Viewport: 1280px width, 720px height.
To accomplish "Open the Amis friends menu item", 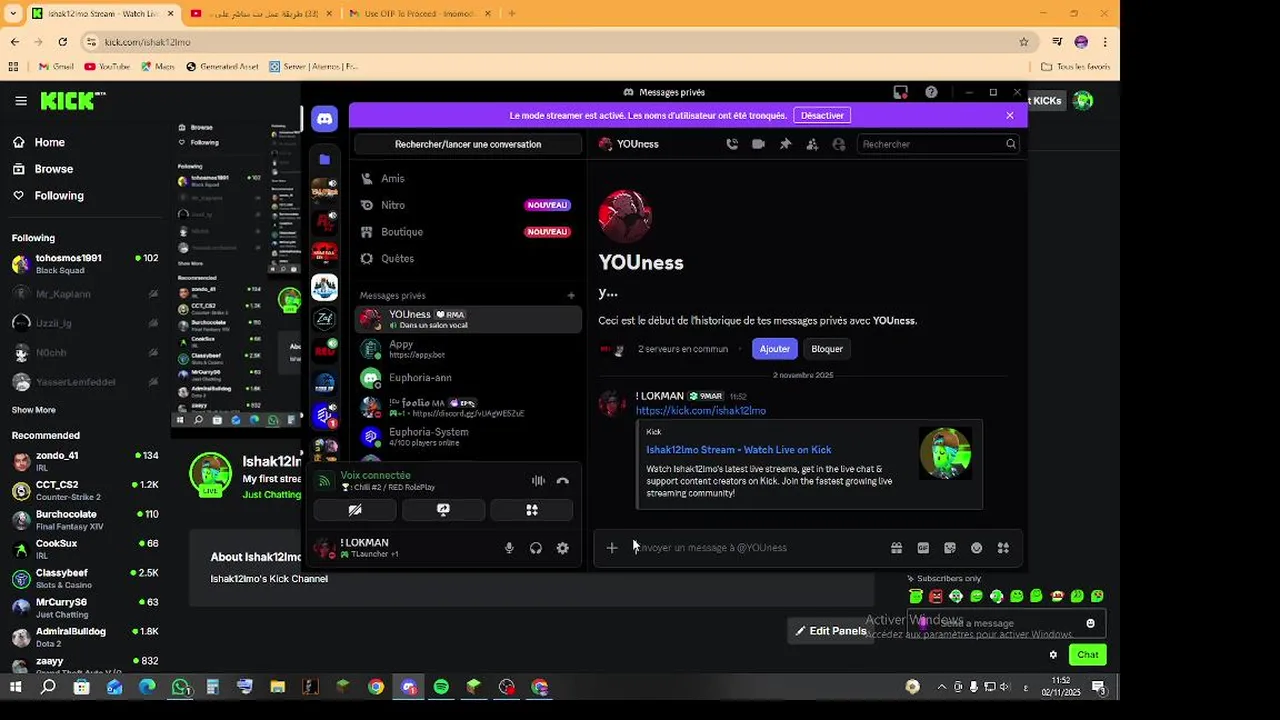I will (468, 178).
